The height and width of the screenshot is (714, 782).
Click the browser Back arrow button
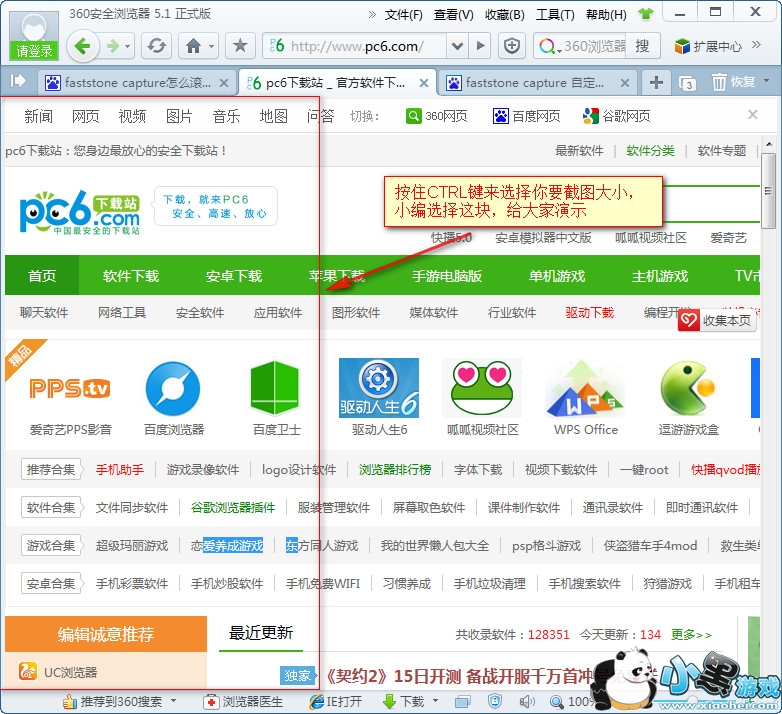point(82,46)
